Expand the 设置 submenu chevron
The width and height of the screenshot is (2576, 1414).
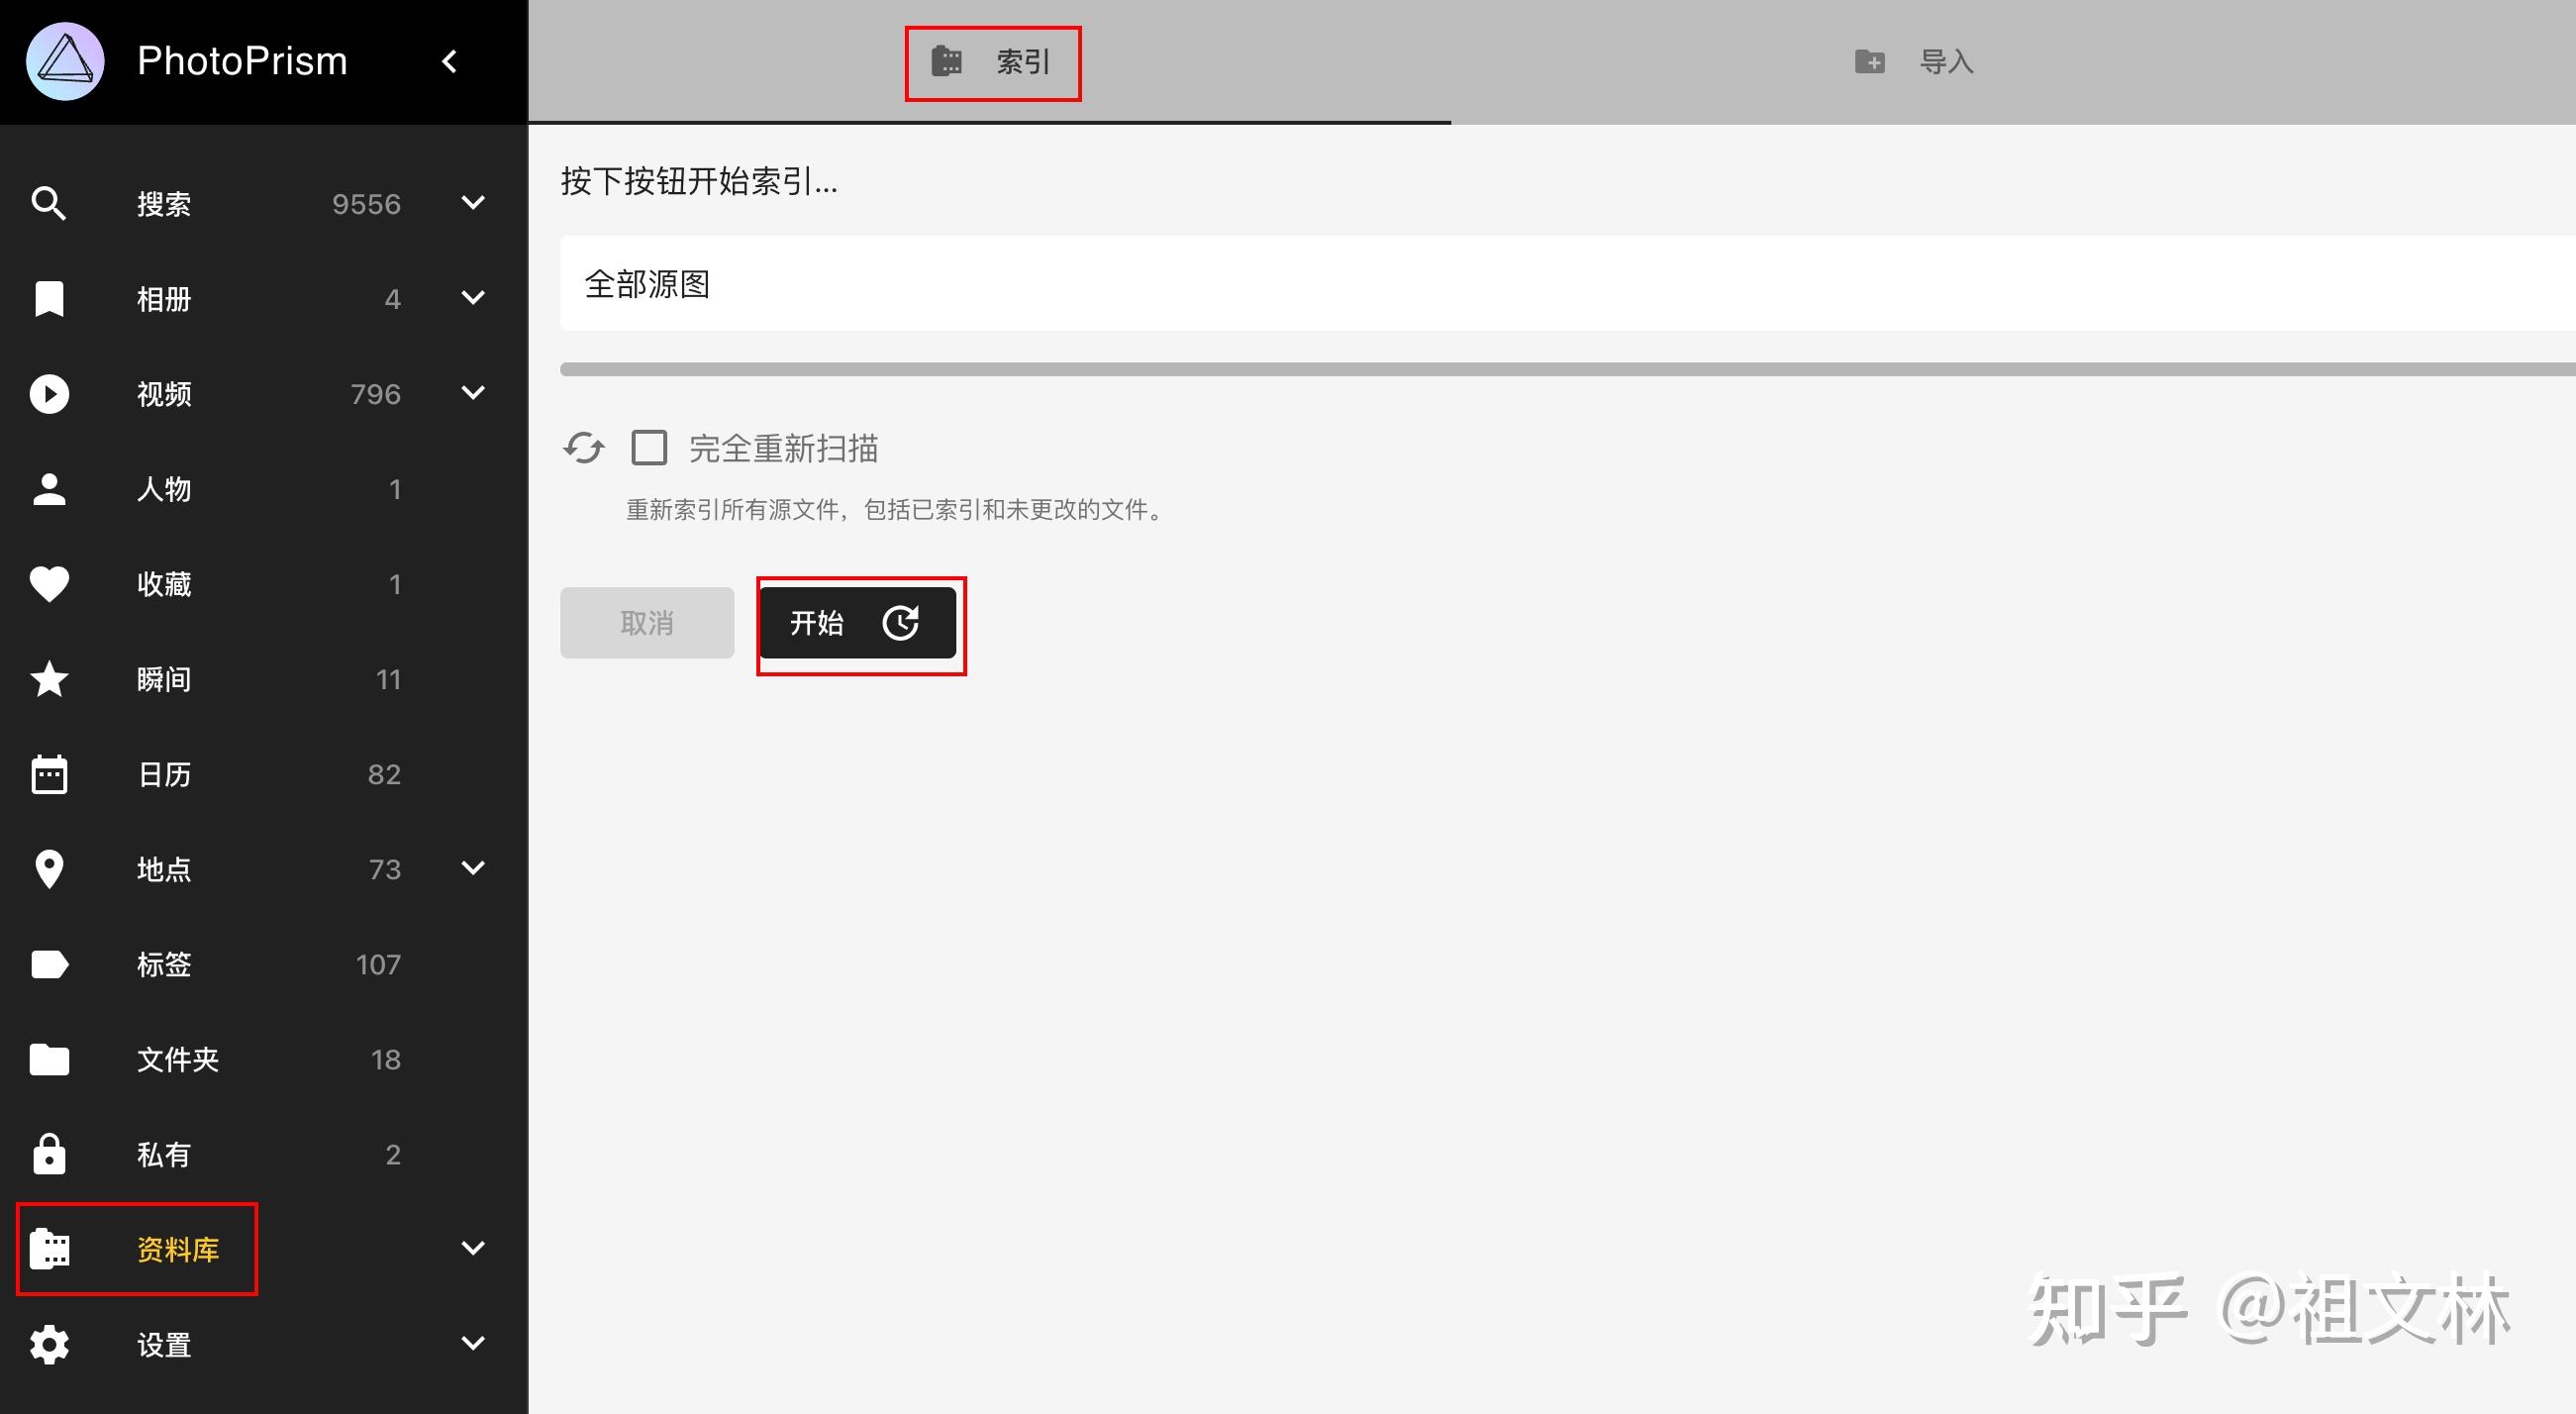(473, 1343)
